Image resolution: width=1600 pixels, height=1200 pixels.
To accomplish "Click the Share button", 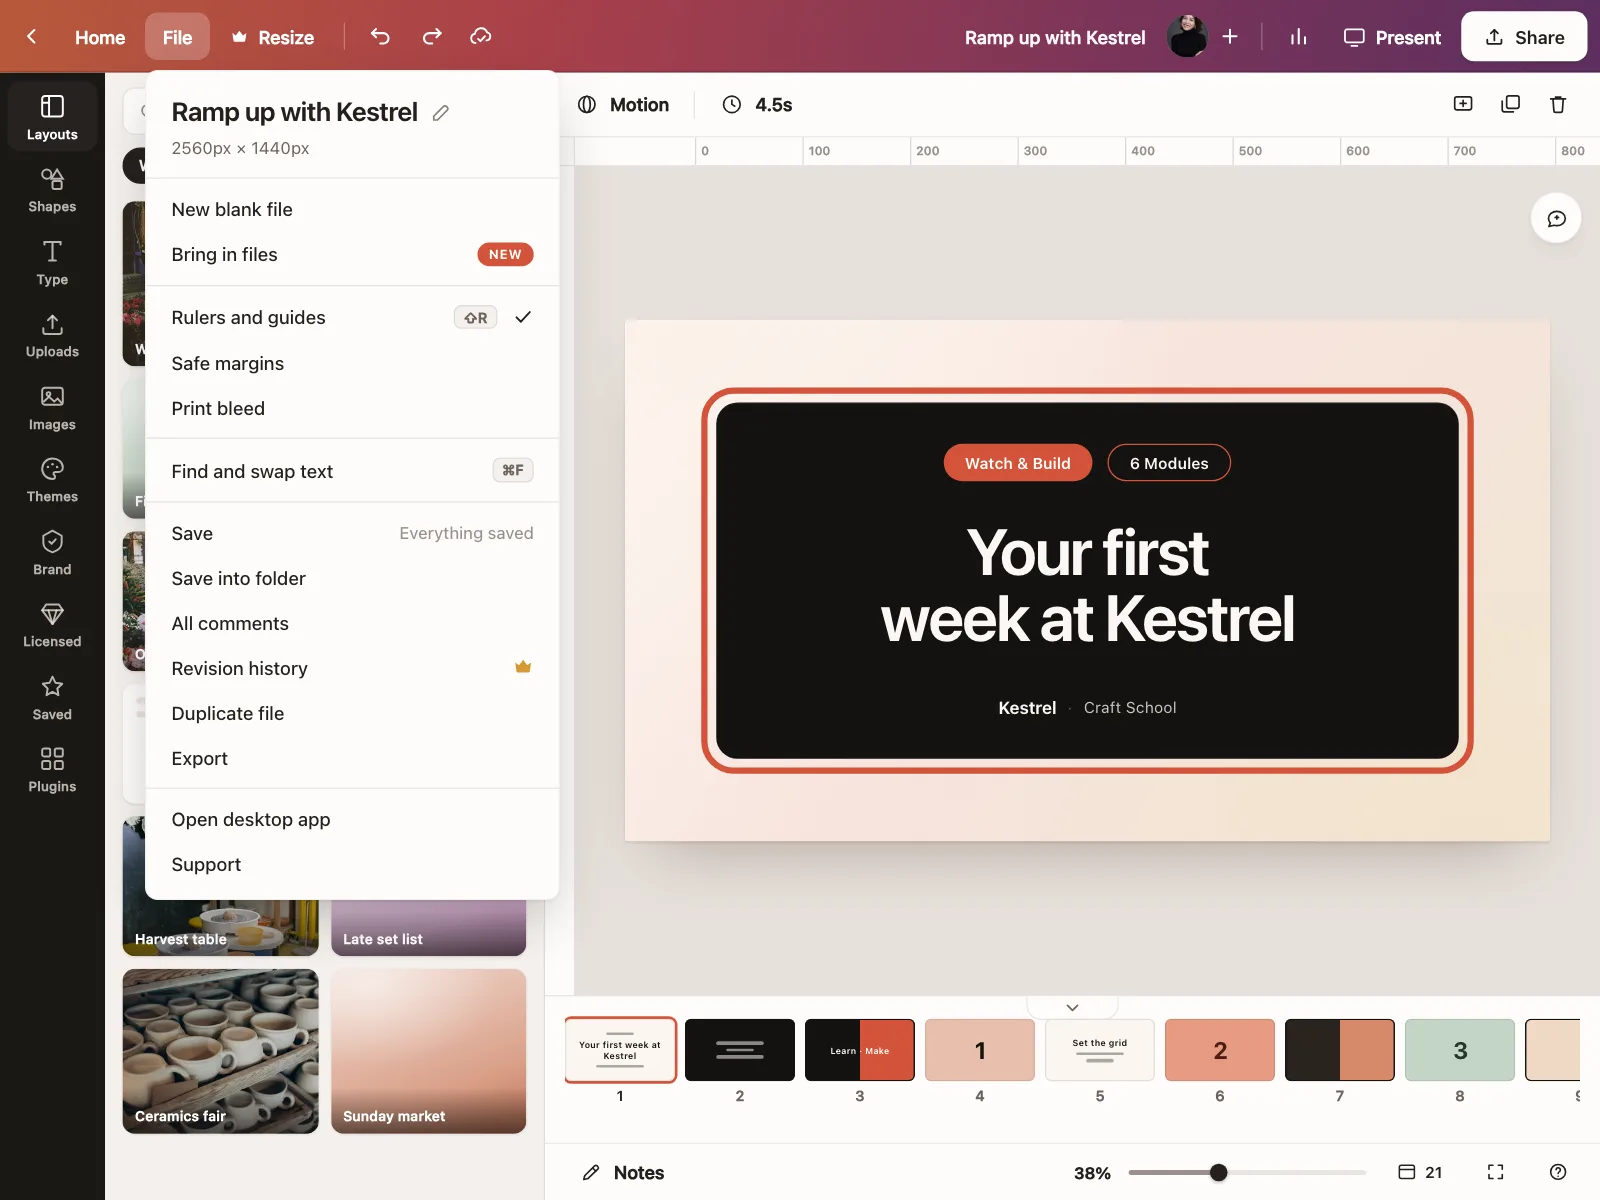I will click(1524, 37).
